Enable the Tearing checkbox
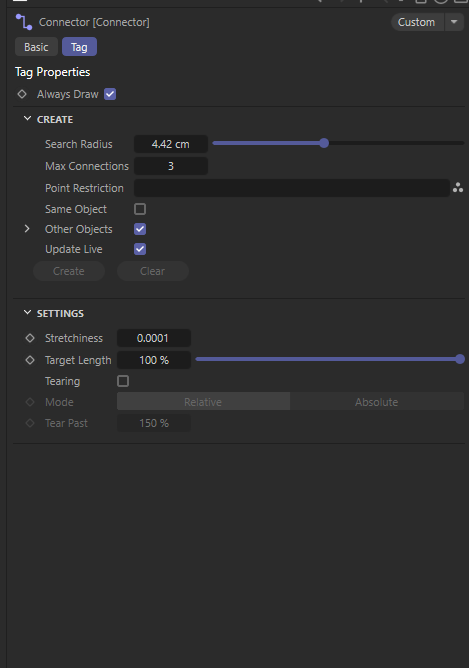Screen dimensions: 469x668 coord(123,381)
